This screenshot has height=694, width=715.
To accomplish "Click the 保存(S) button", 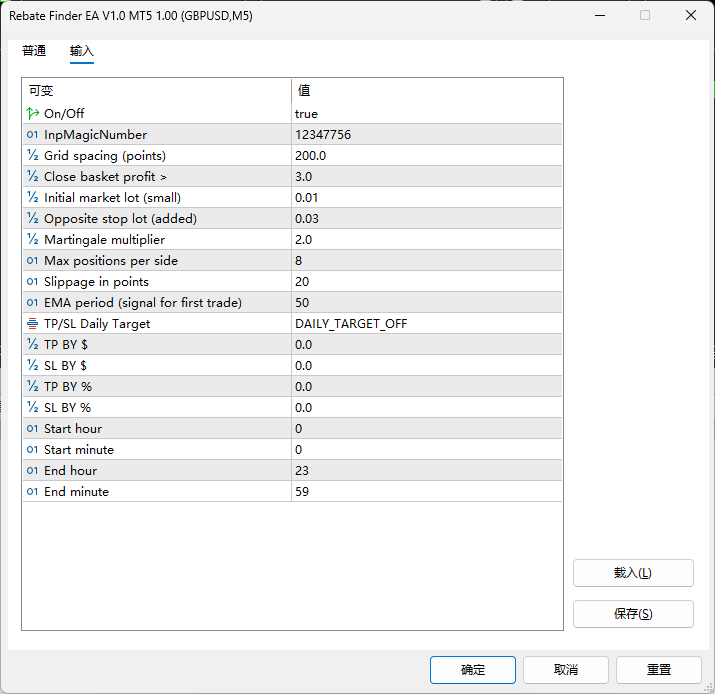I will pyautogui.click(x=632, y=614).
